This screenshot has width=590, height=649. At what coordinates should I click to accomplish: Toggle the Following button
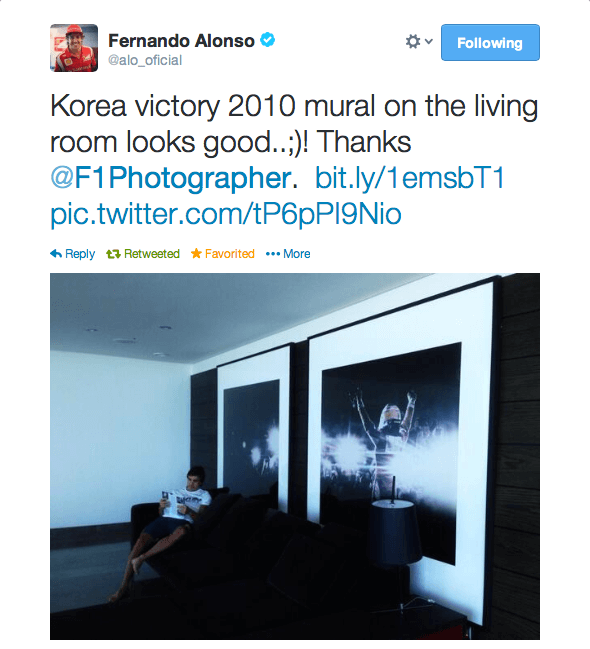[x=490, y=43]
